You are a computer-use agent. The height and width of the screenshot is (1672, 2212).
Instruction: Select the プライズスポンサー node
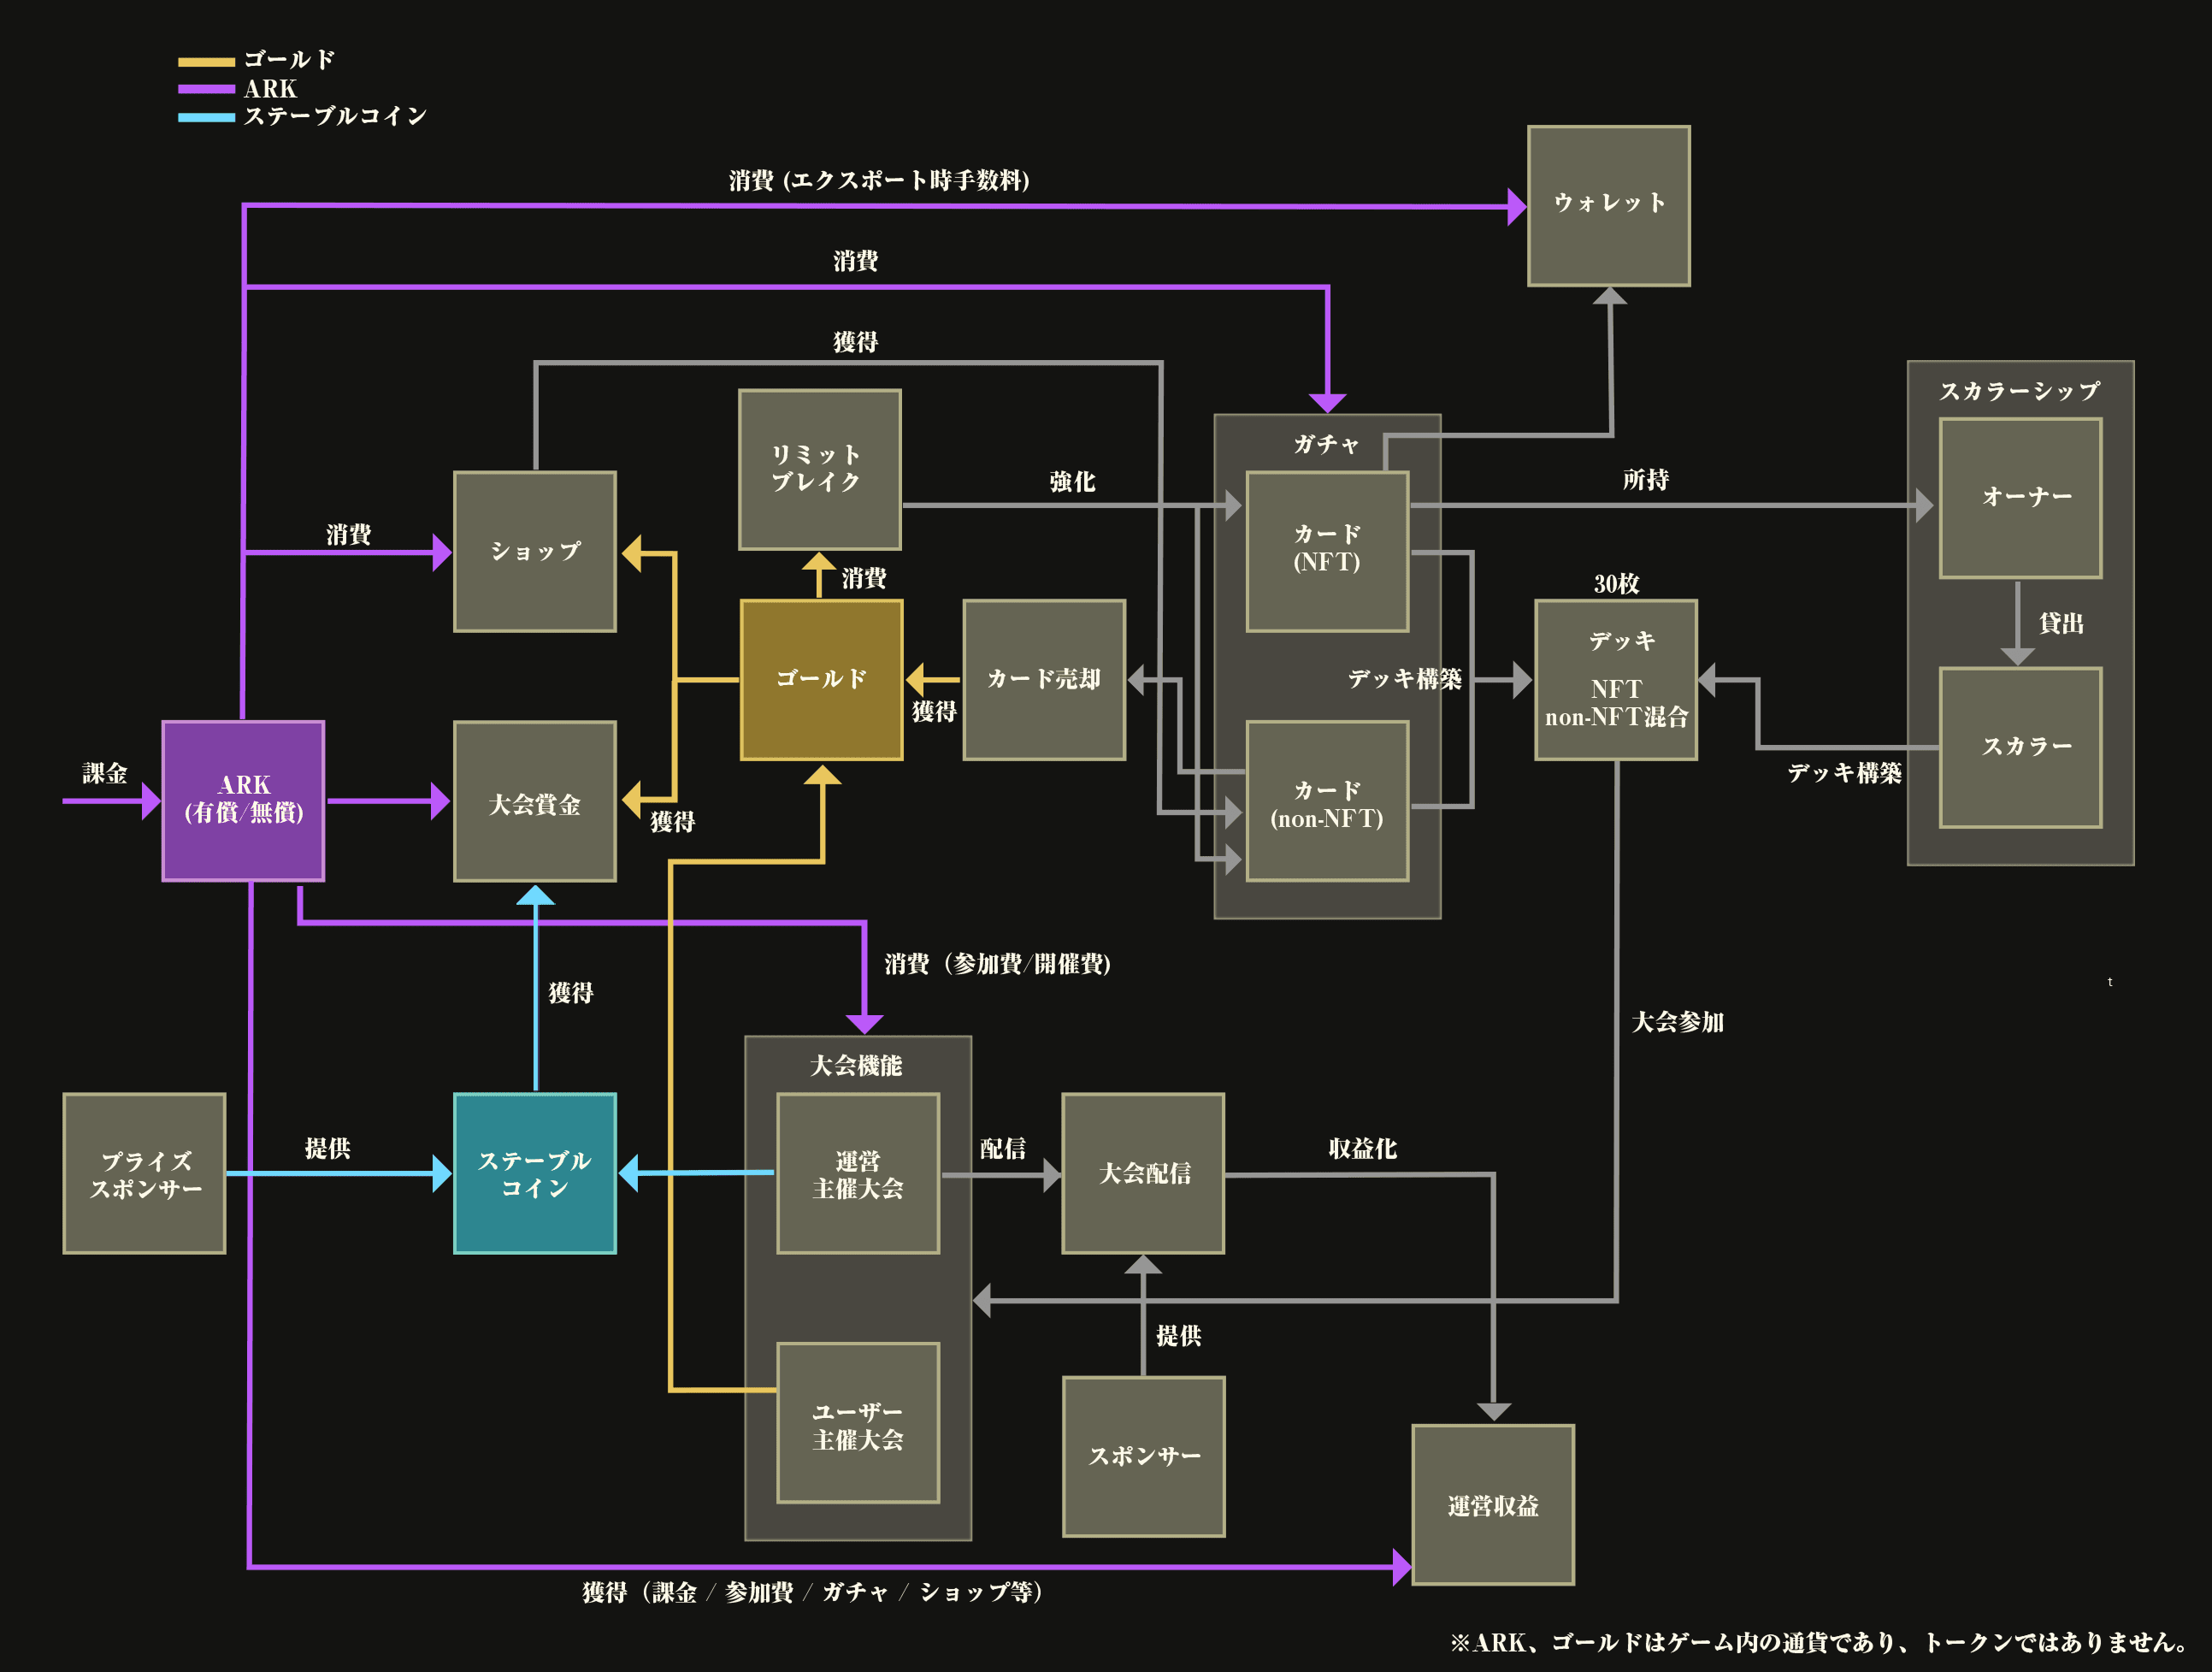tap(145, 1173)
